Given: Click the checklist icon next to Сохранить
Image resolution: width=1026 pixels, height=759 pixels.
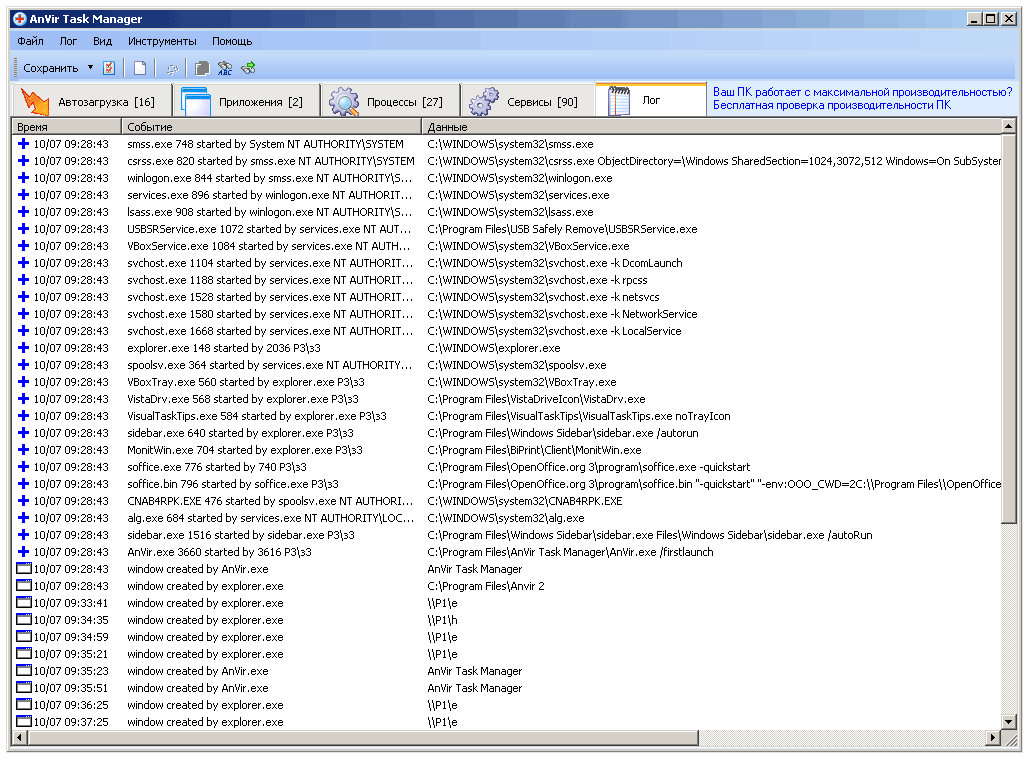Looking at the screenshot, I should click(x=109, y=68).
